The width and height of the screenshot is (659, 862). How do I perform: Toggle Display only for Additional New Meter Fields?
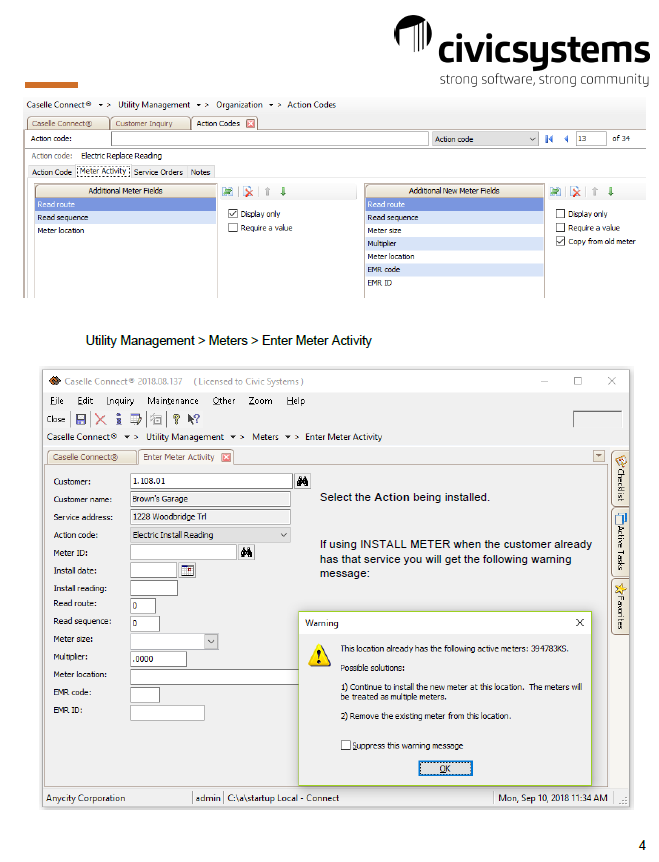click(561, 214)
